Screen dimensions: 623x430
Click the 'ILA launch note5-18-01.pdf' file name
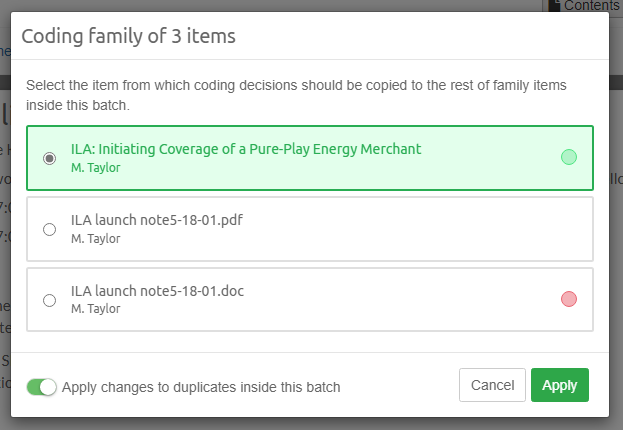158,220
